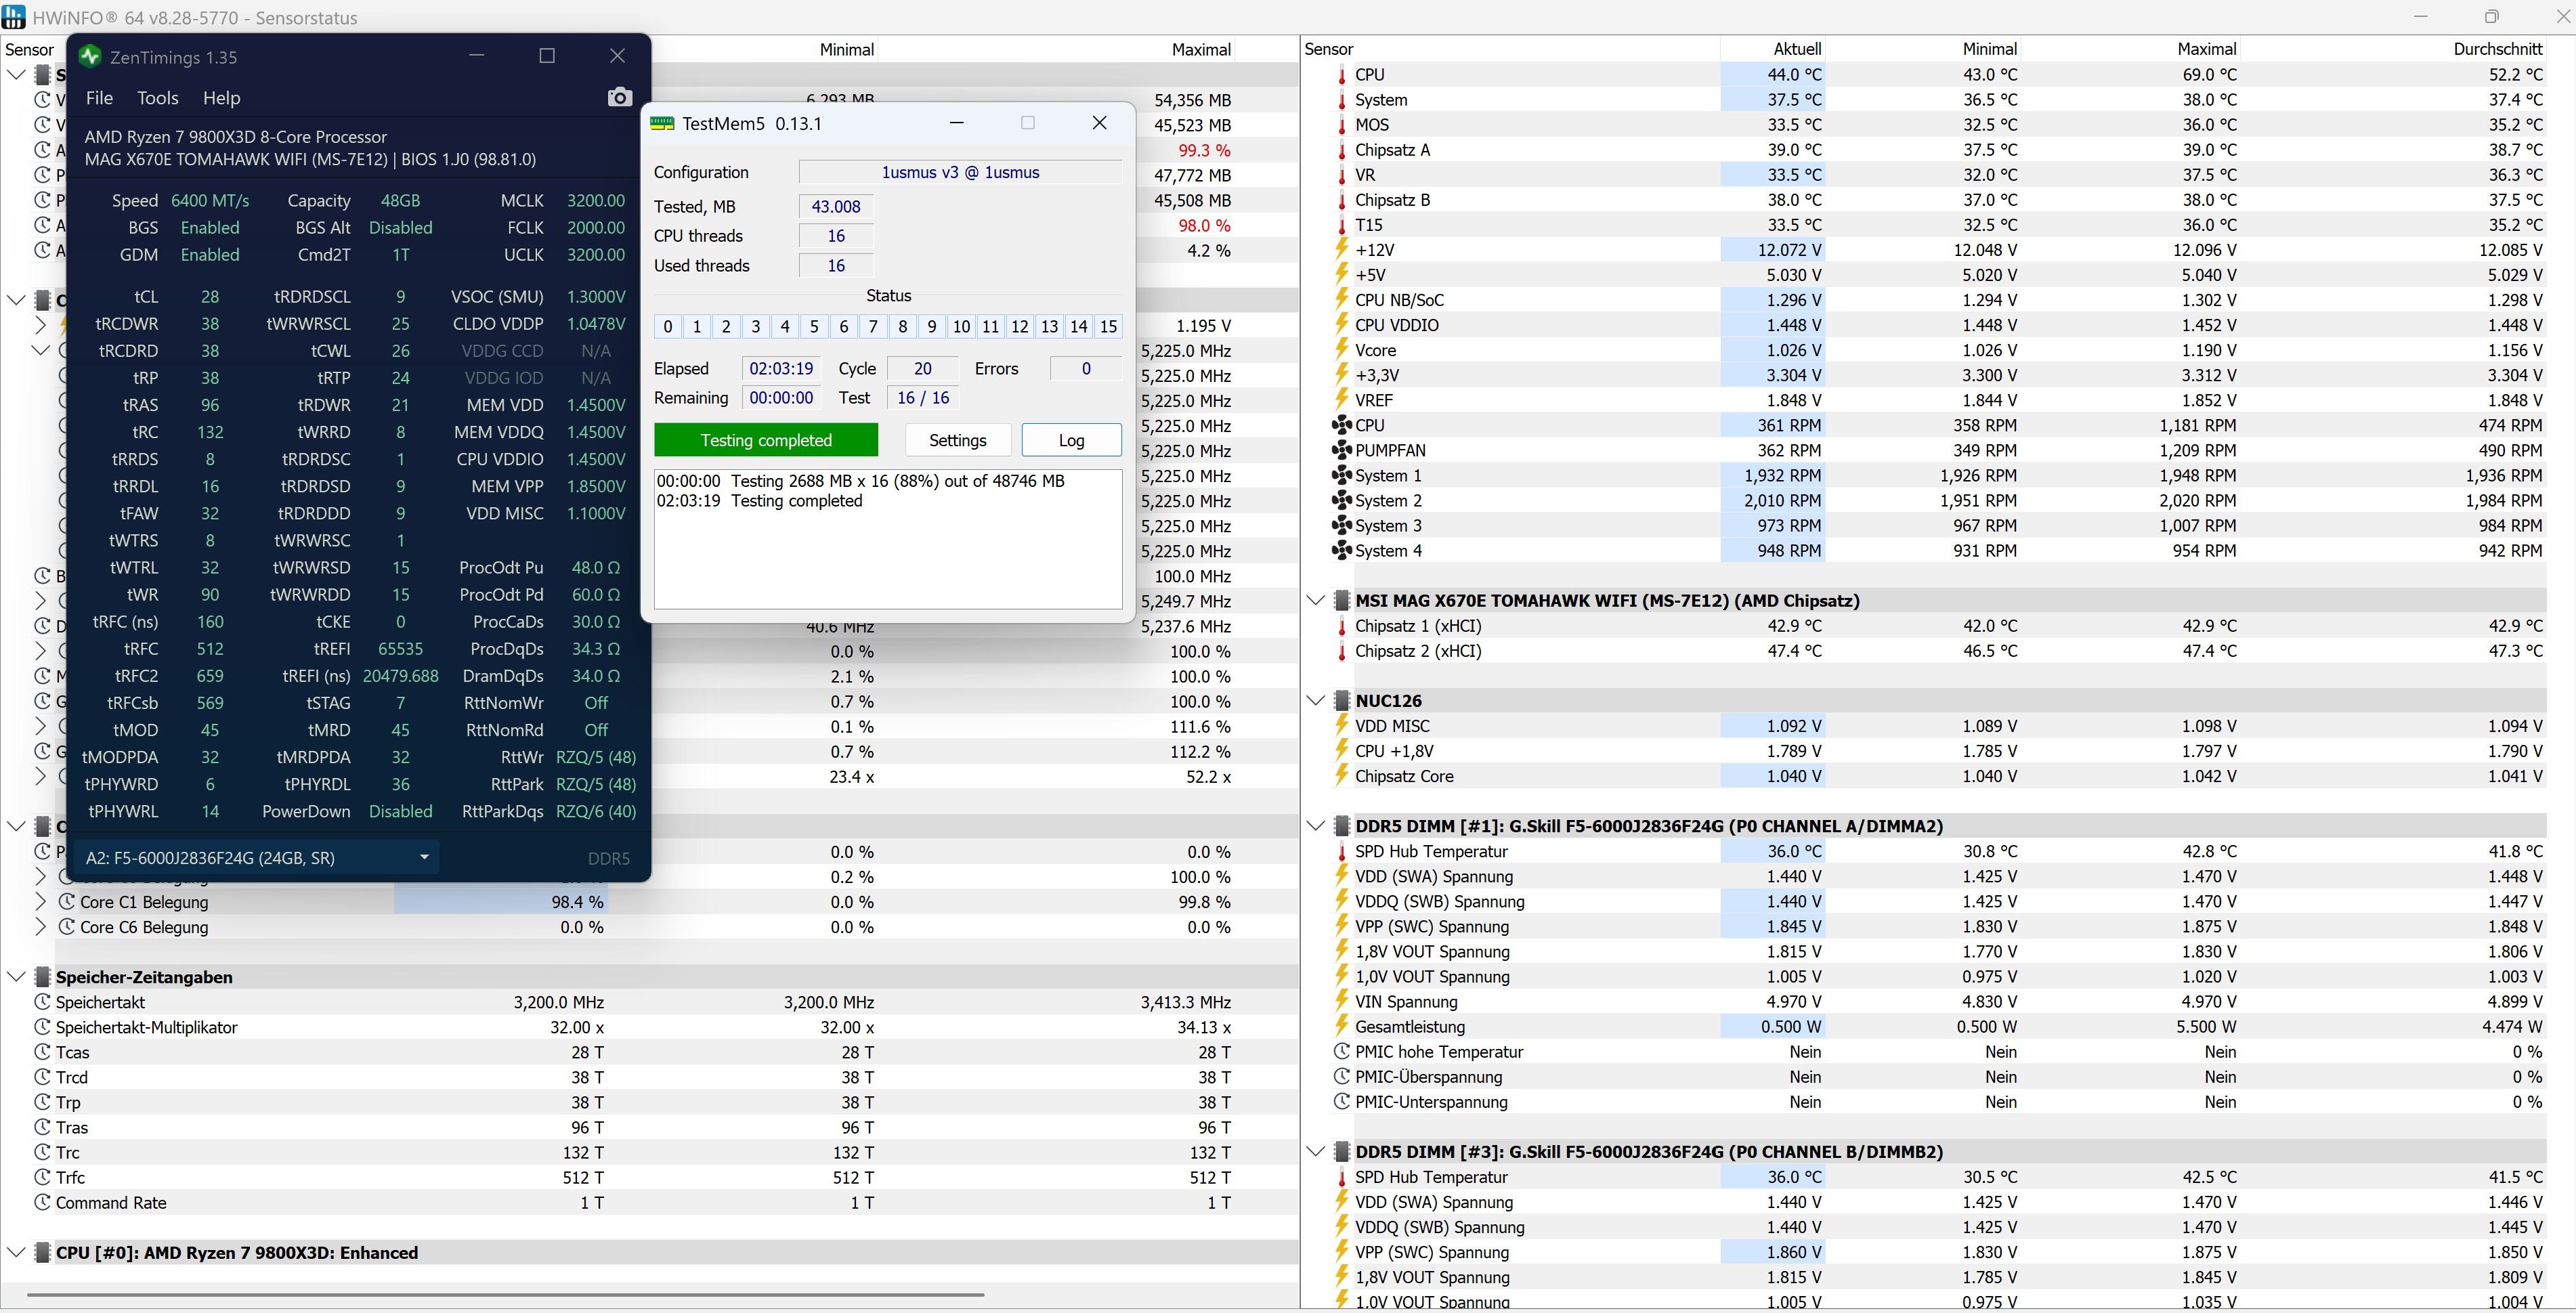This screenshot has width=2576, height=1313.
Task: Click the Log button in TestMem5
Action: (x=1071, y=440)
